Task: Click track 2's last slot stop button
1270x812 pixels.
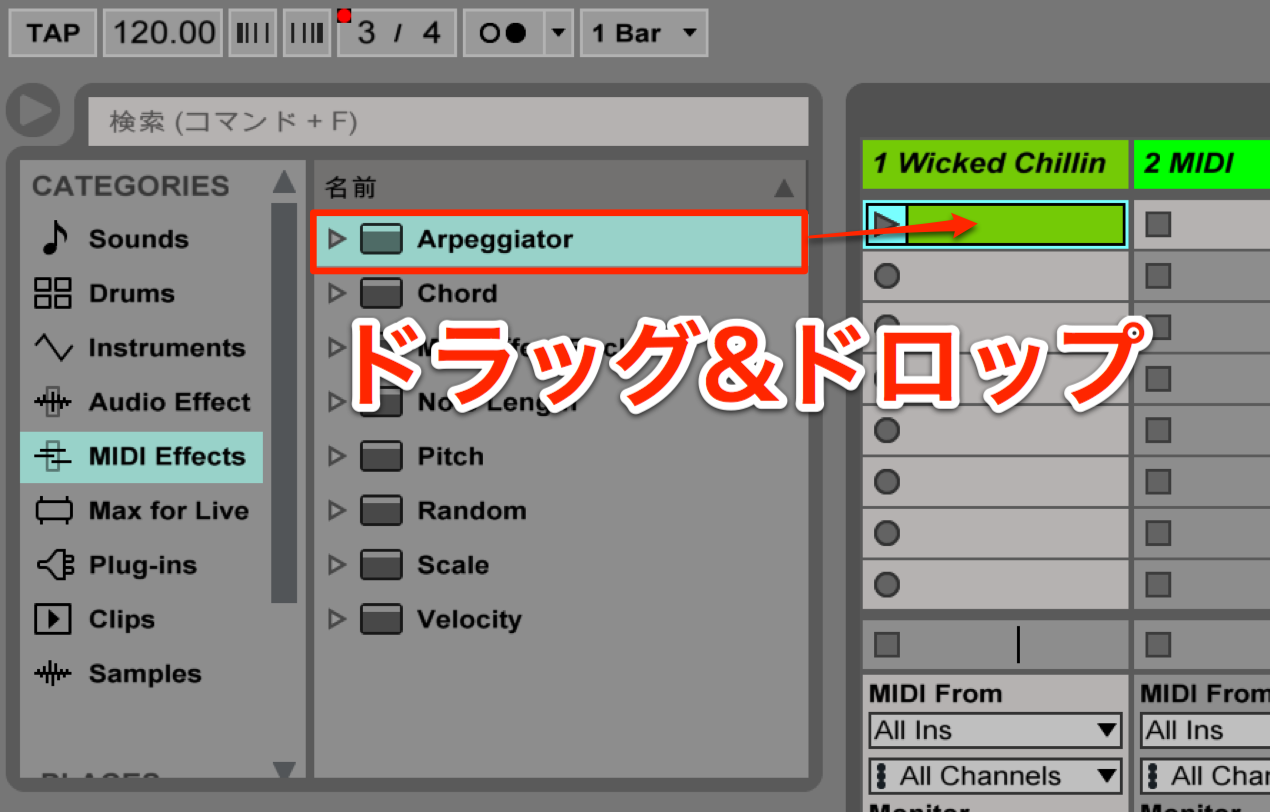Action: pos(1157,584)
